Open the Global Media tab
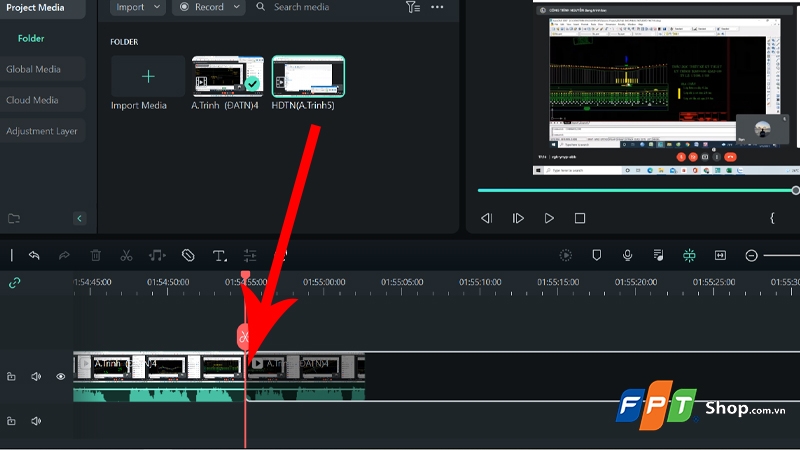800x450 pixels. click(34, 69)
